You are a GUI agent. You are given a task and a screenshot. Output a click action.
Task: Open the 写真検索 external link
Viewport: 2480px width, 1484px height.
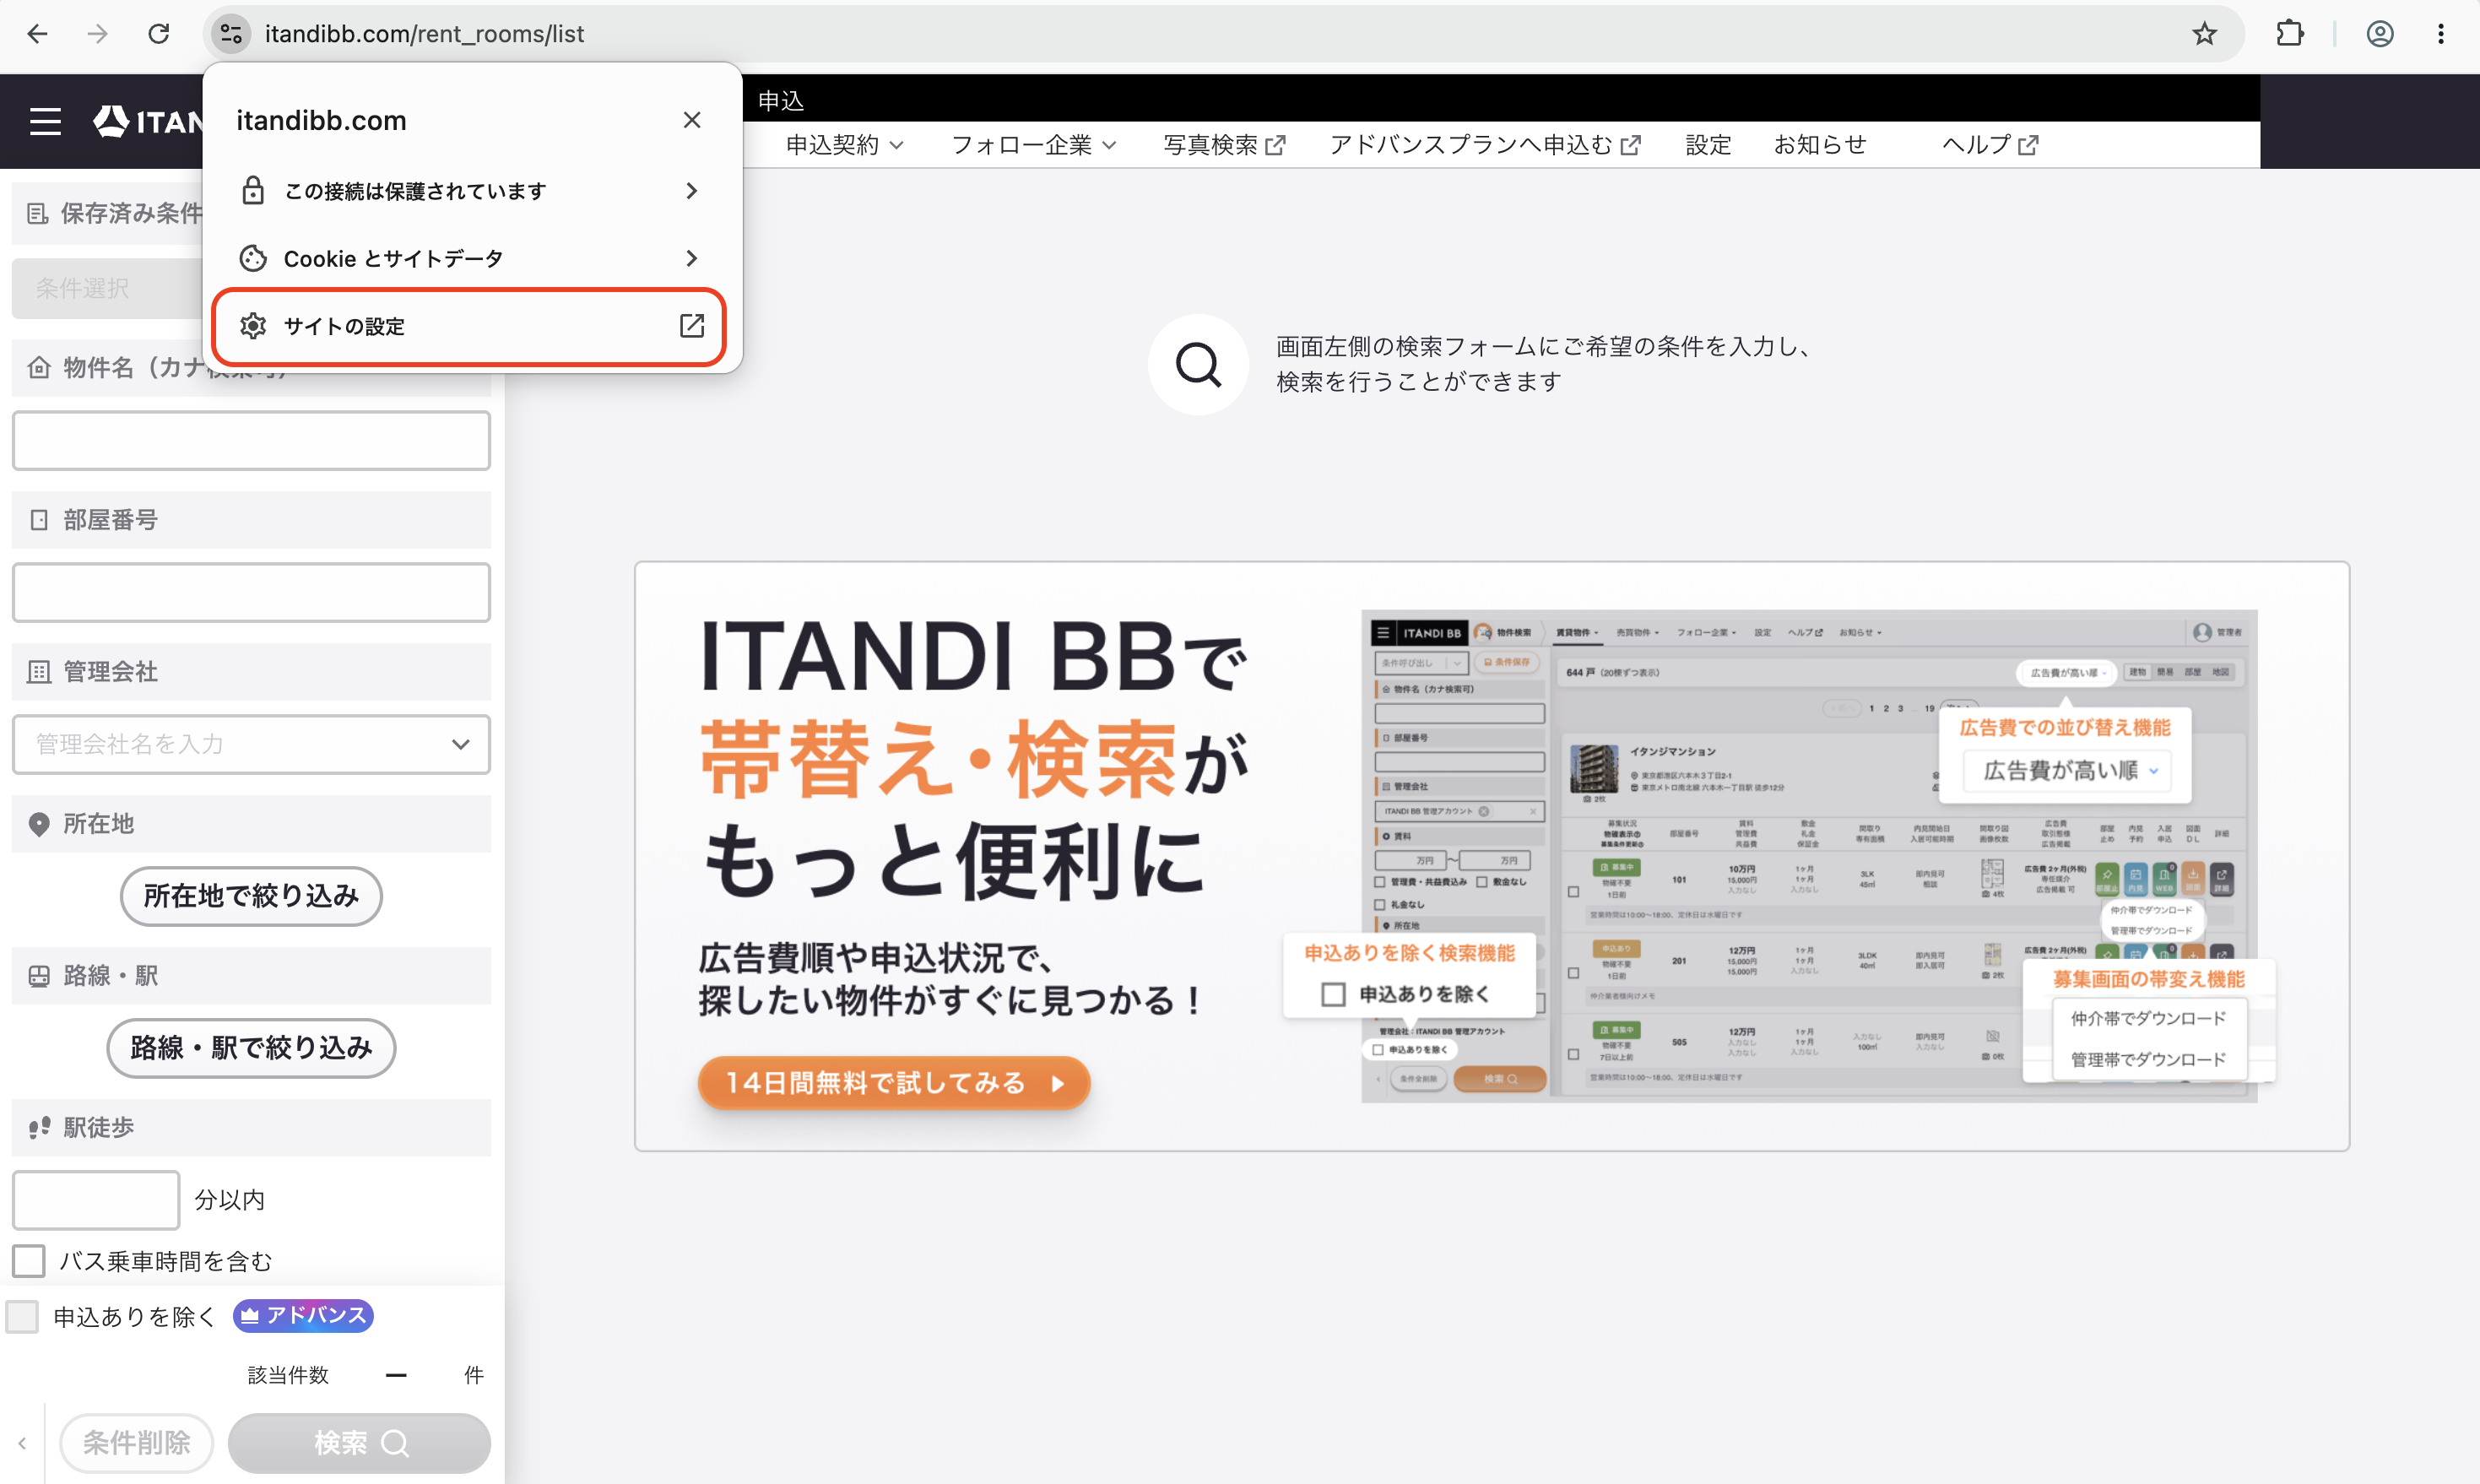pyautogui.click(x=1224, y=145)
